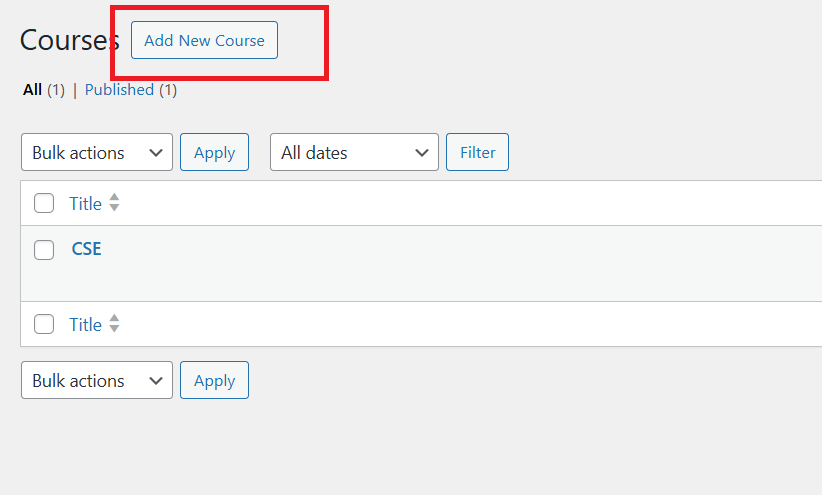Sort by the top Title column header

click(86, 204)
